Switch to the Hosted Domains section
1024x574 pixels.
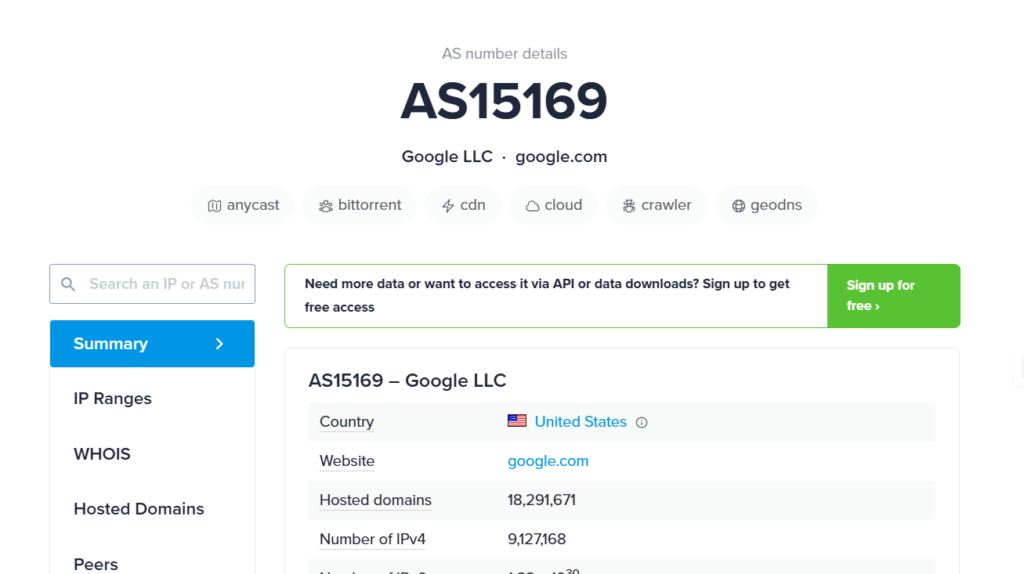pyautogui.click(x=138, y=509)
